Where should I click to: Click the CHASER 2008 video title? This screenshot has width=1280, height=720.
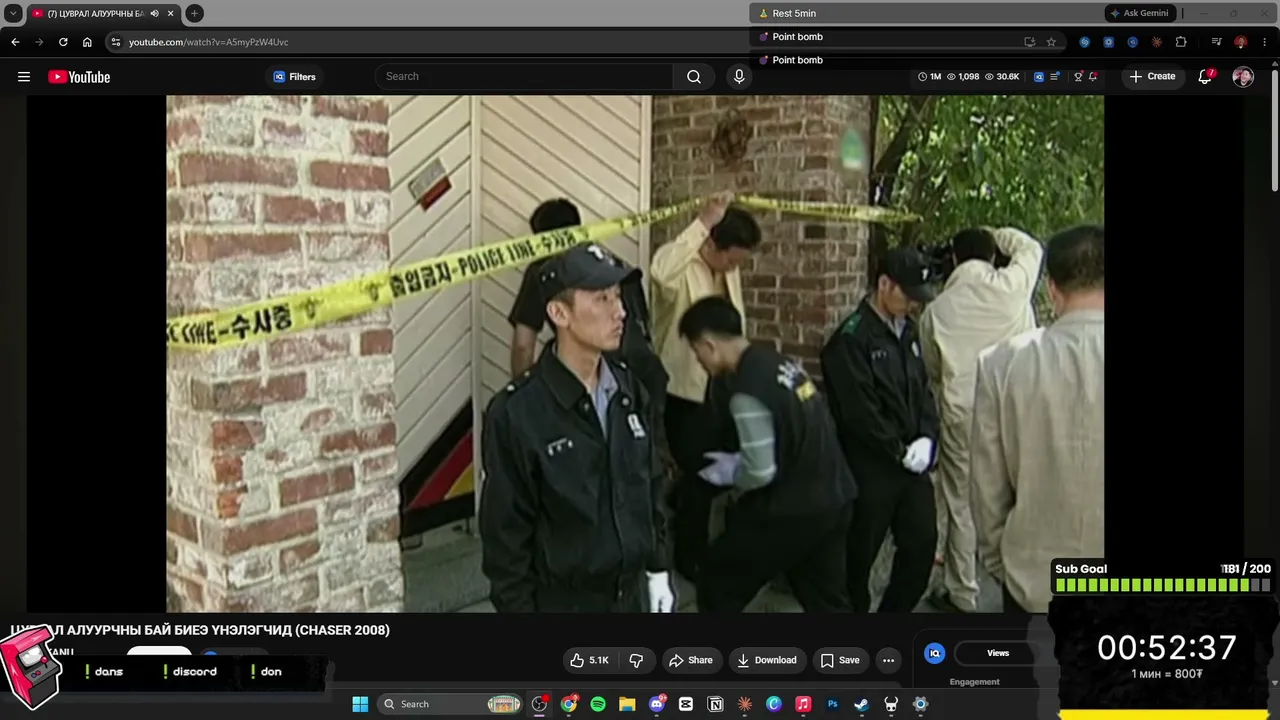pyautogui.click(x=200, y=630)
